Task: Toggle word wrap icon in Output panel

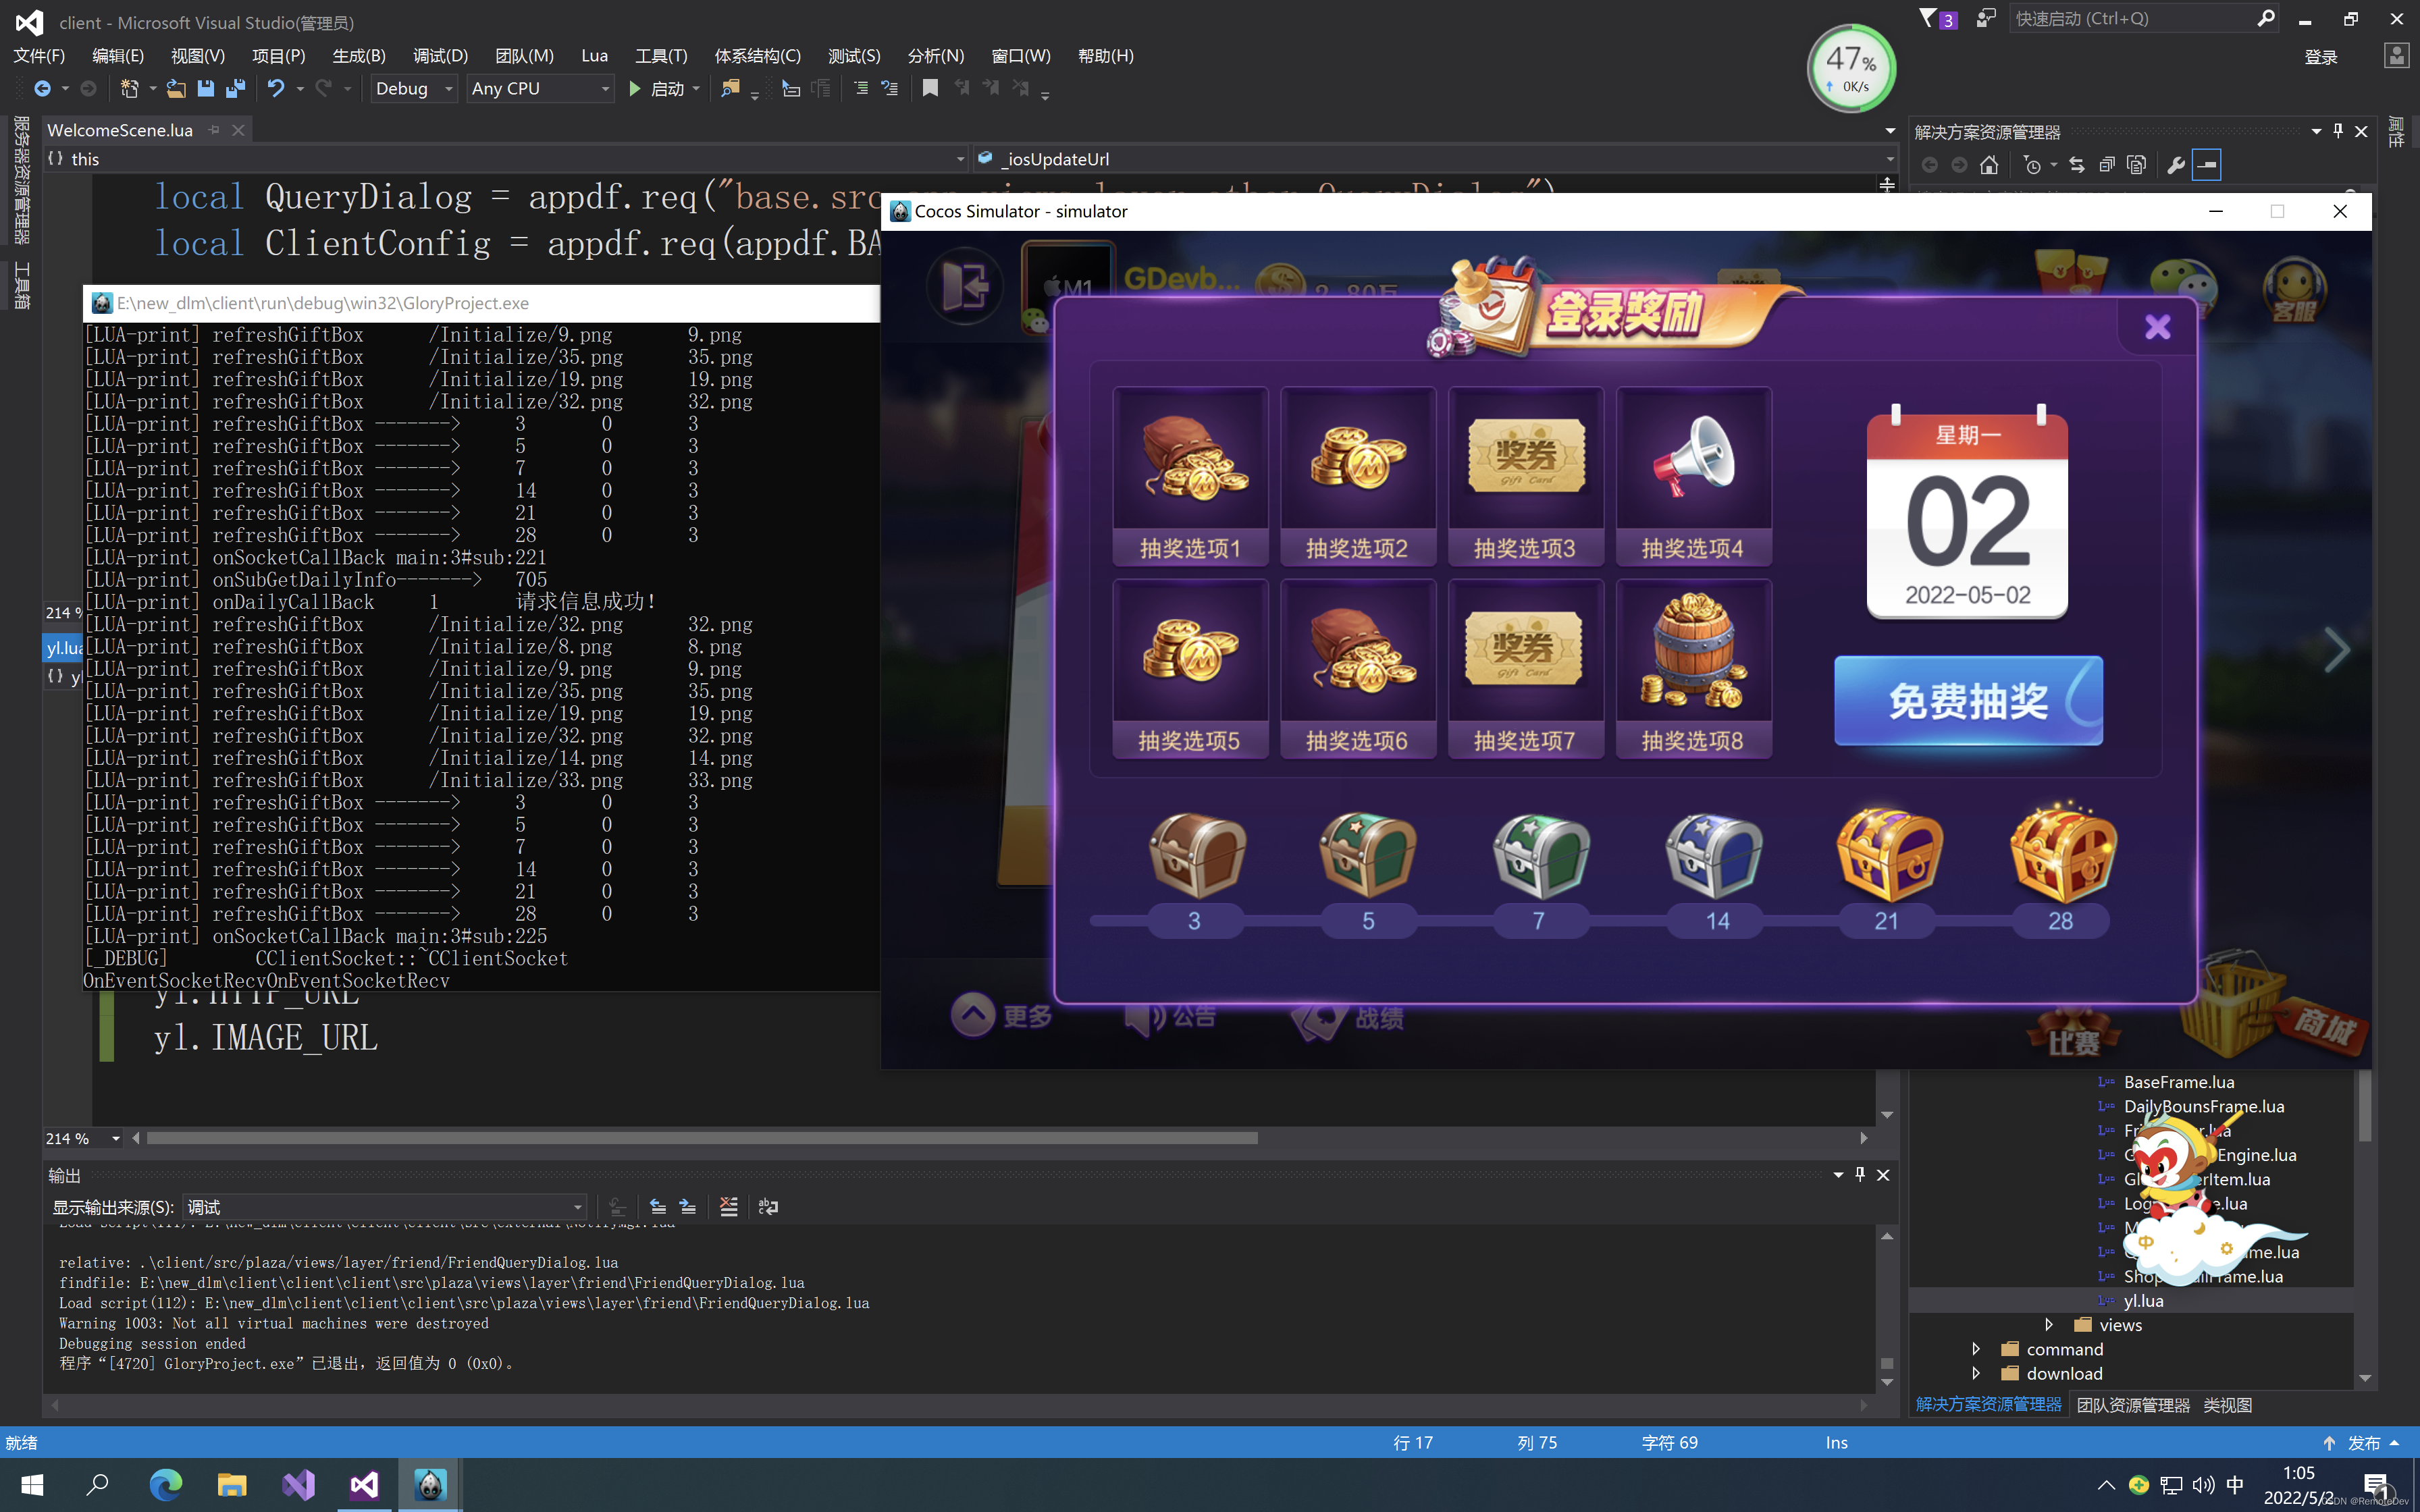Action: click(x=768, y=1207)
